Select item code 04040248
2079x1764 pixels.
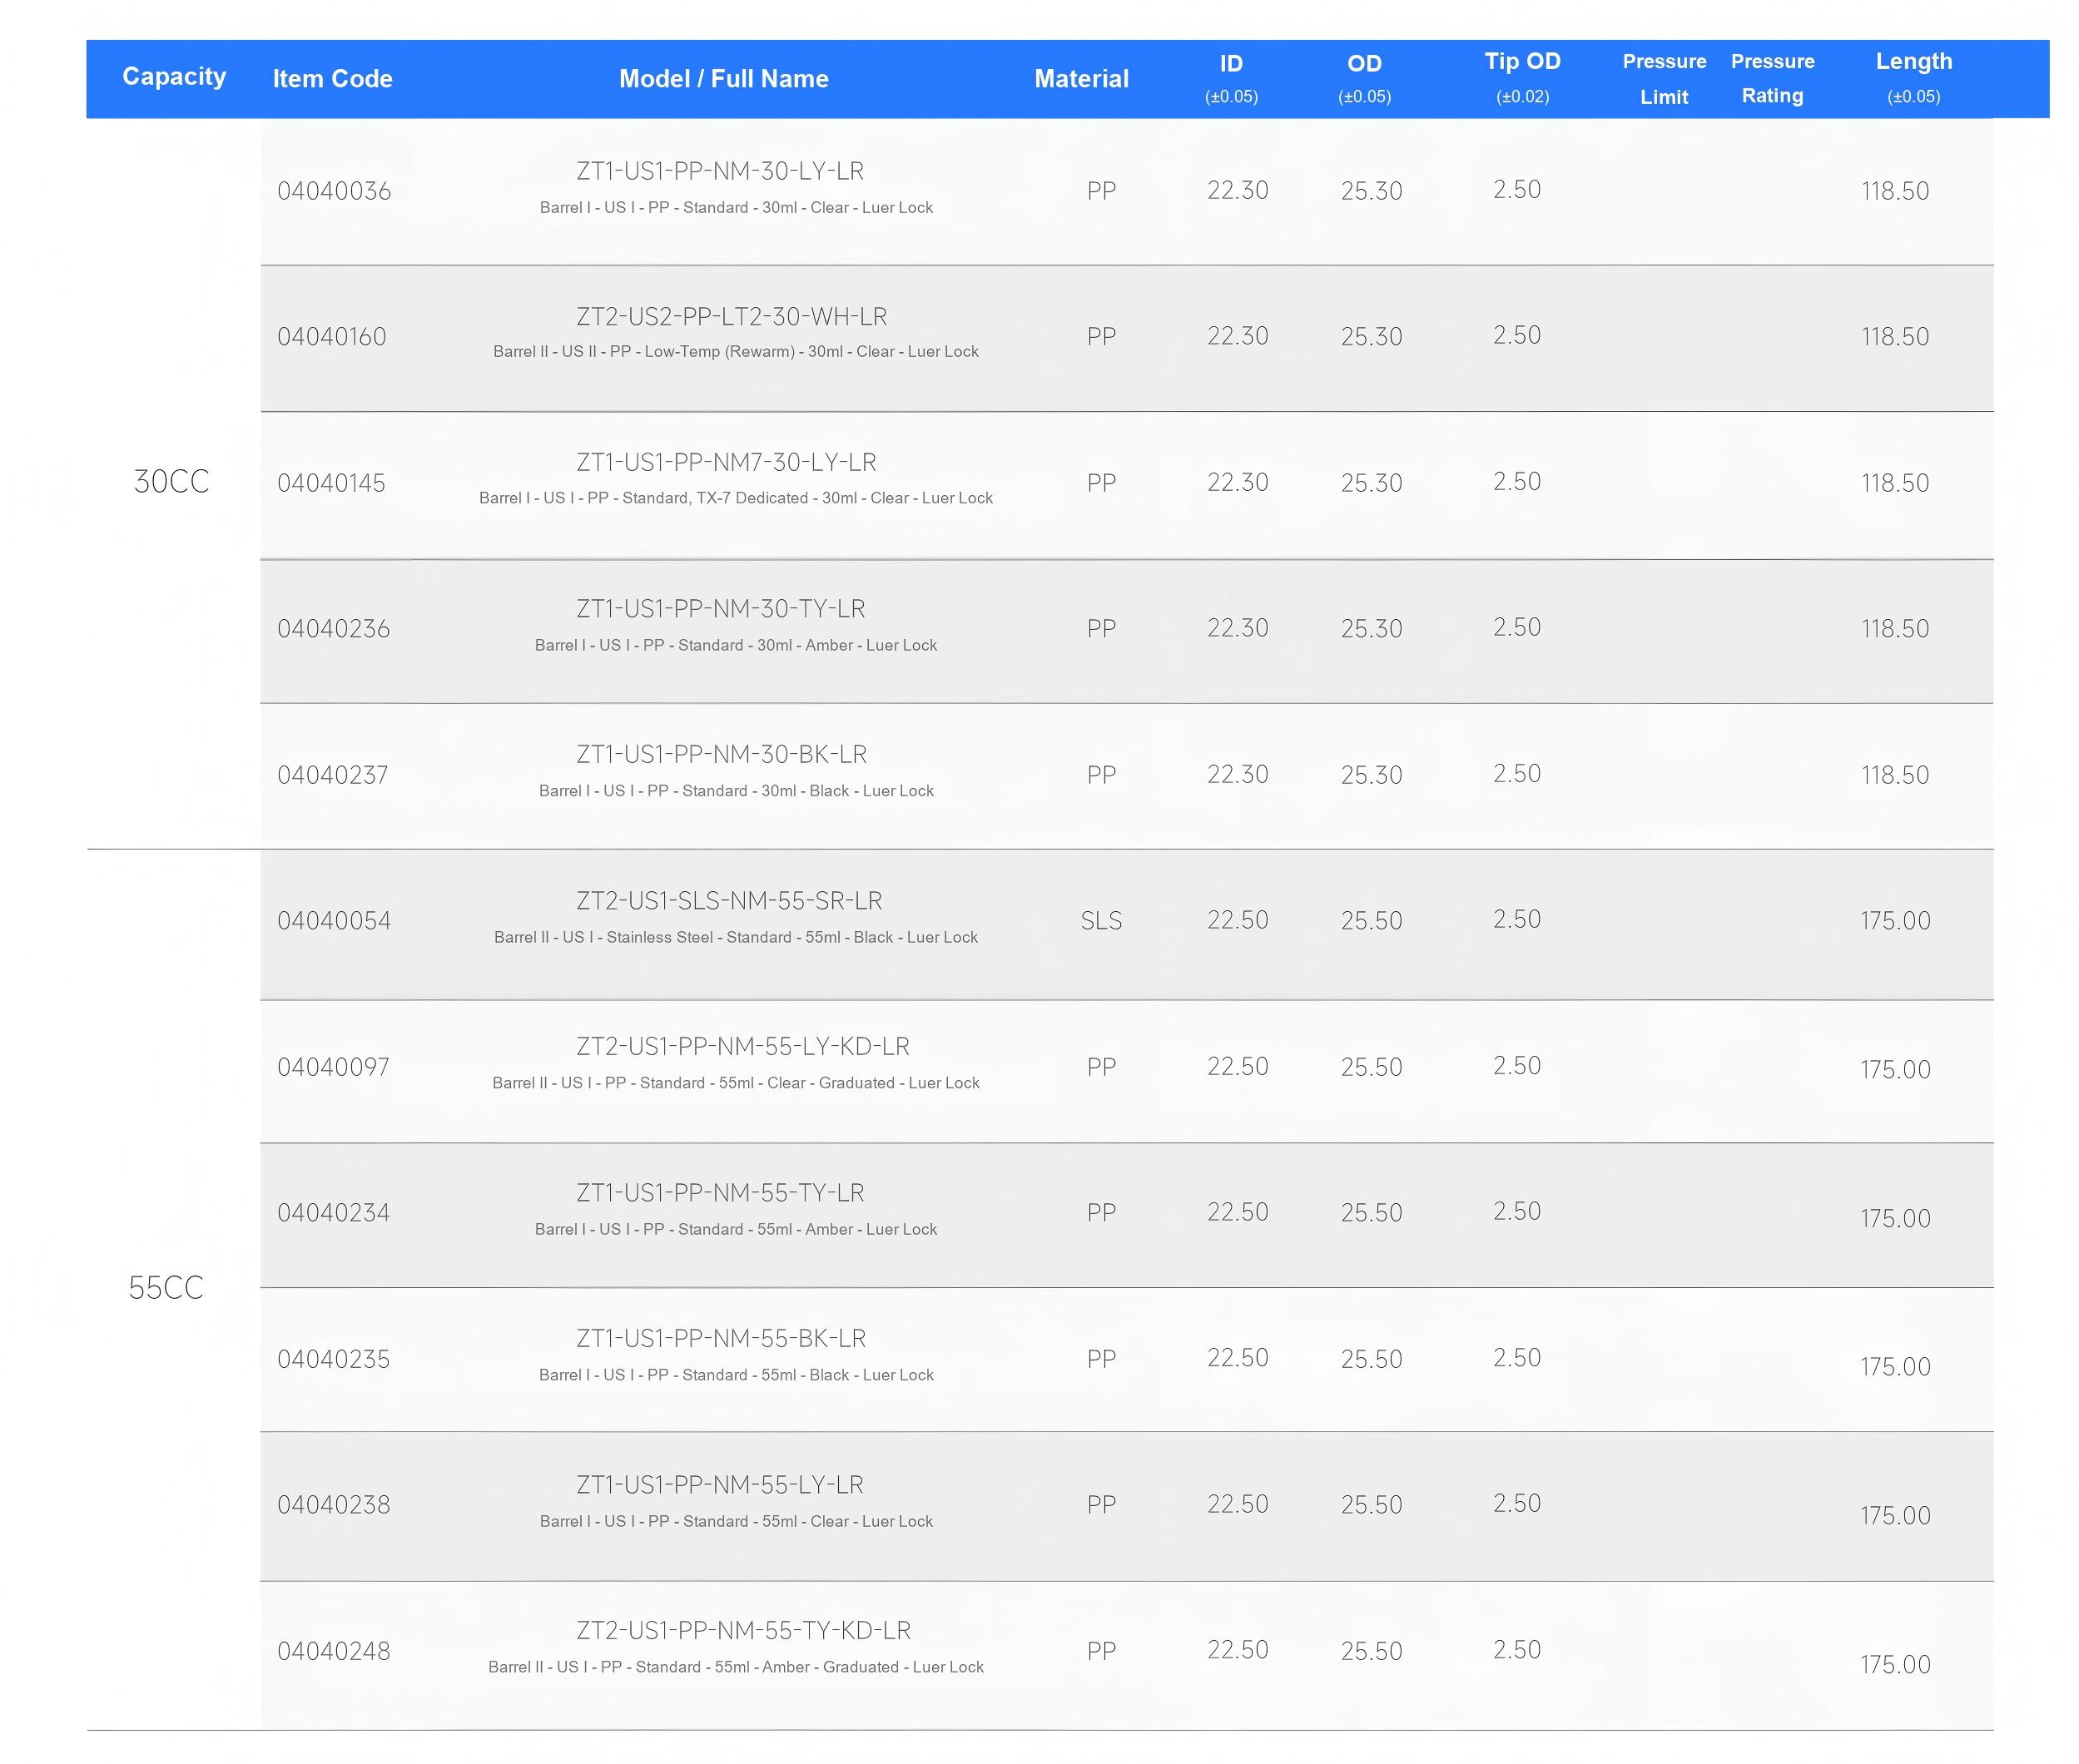pyautogui.click(x=333, y=1651)
